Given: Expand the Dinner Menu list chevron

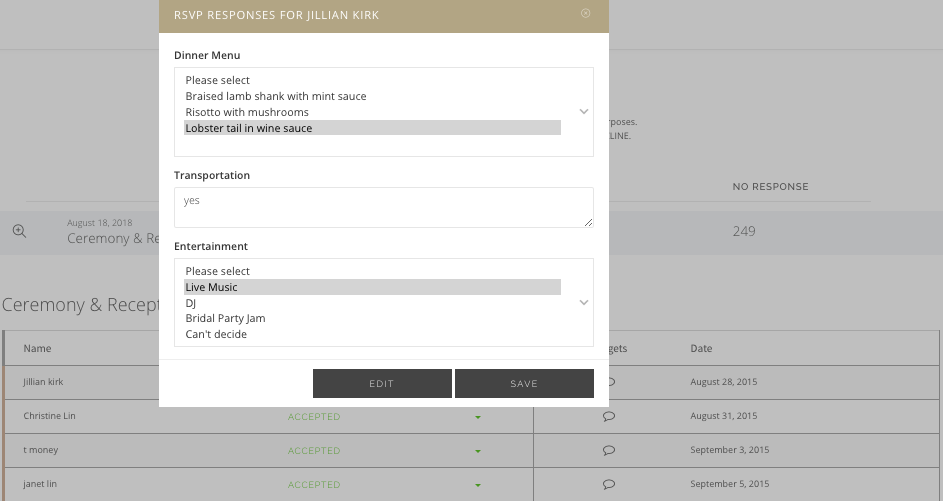Looking at the screenshot, I should tap(584, 112).
